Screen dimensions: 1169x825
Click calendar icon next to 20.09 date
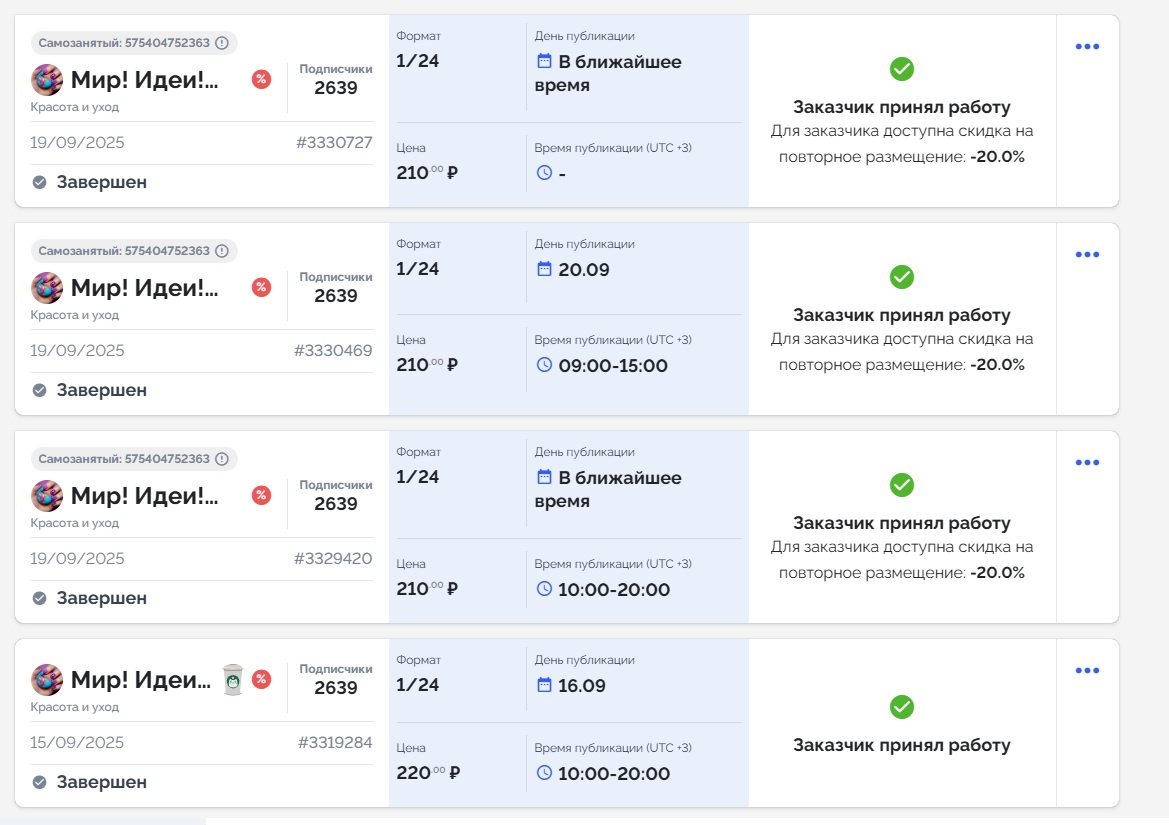(545, 269)
